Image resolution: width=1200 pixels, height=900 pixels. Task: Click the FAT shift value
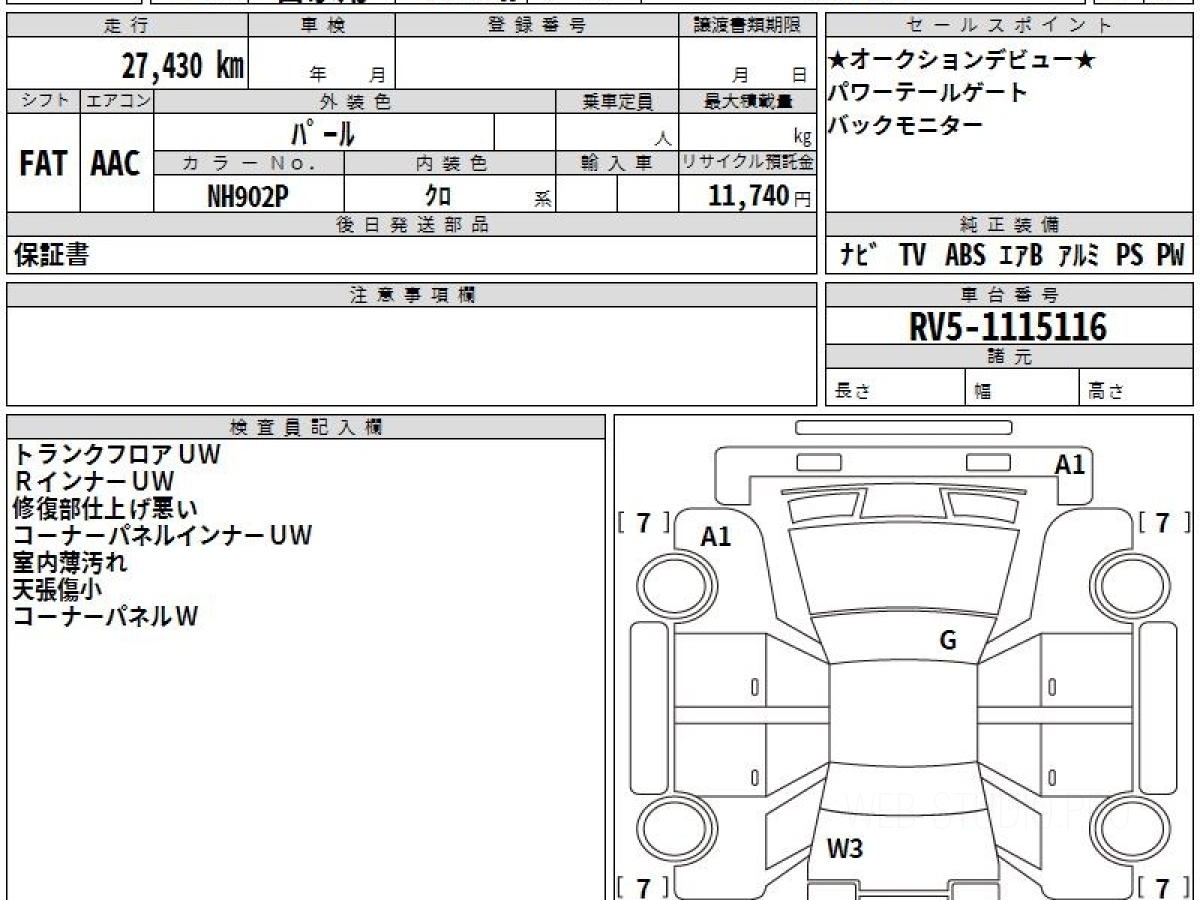pos(43,164)
